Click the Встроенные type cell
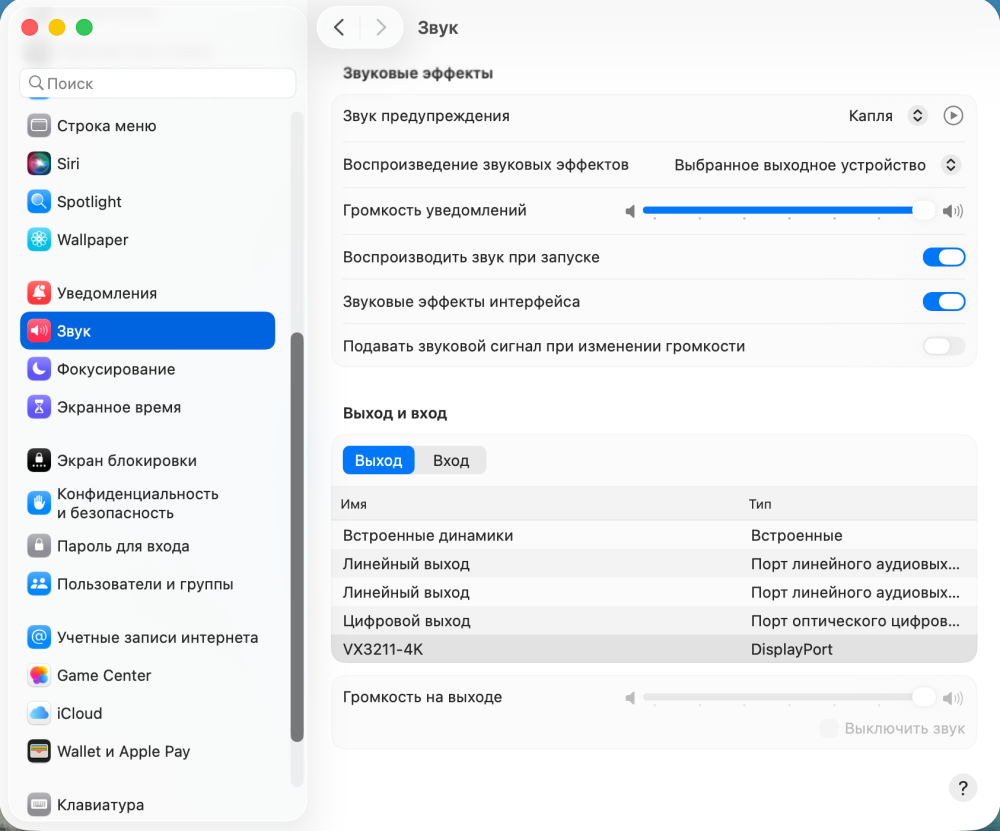 (x=797, y=536)
